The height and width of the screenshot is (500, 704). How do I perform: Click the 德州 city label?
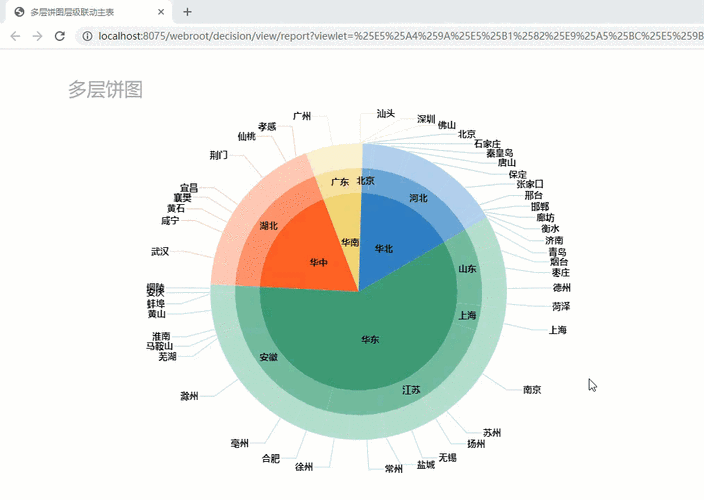click(x=562, y=288)
